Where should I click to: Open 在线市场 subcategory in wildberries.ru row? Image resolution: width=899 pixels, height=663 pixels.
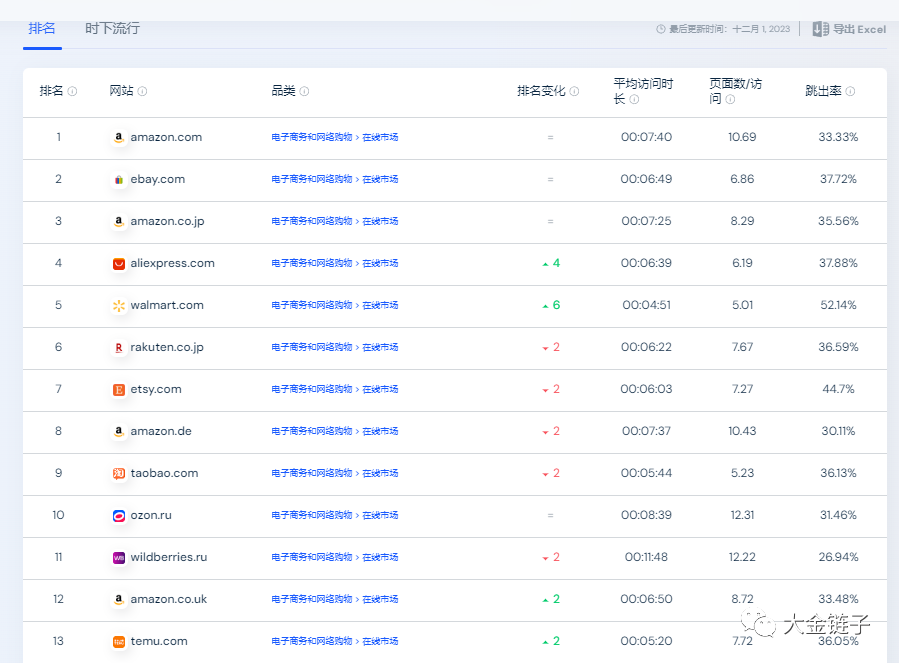380,557
